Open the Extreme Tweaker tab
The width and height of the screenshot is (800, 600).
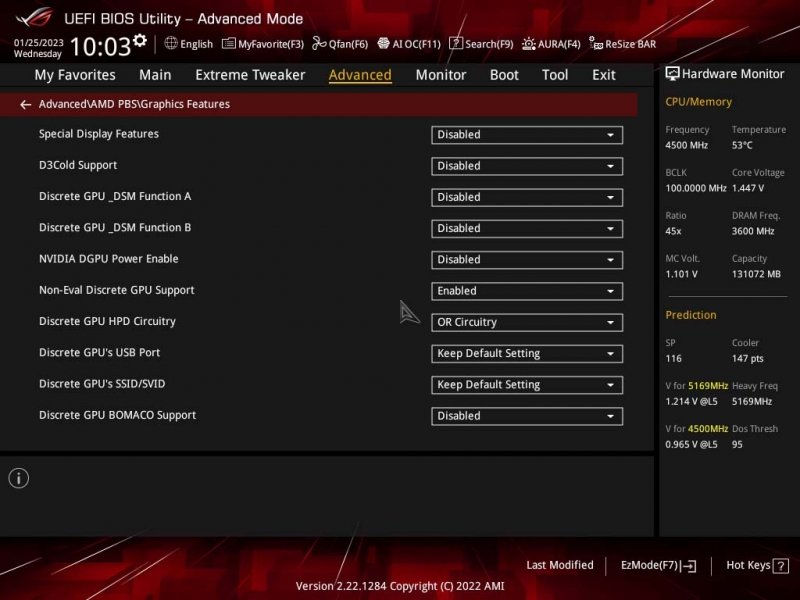tap(250, 75)
